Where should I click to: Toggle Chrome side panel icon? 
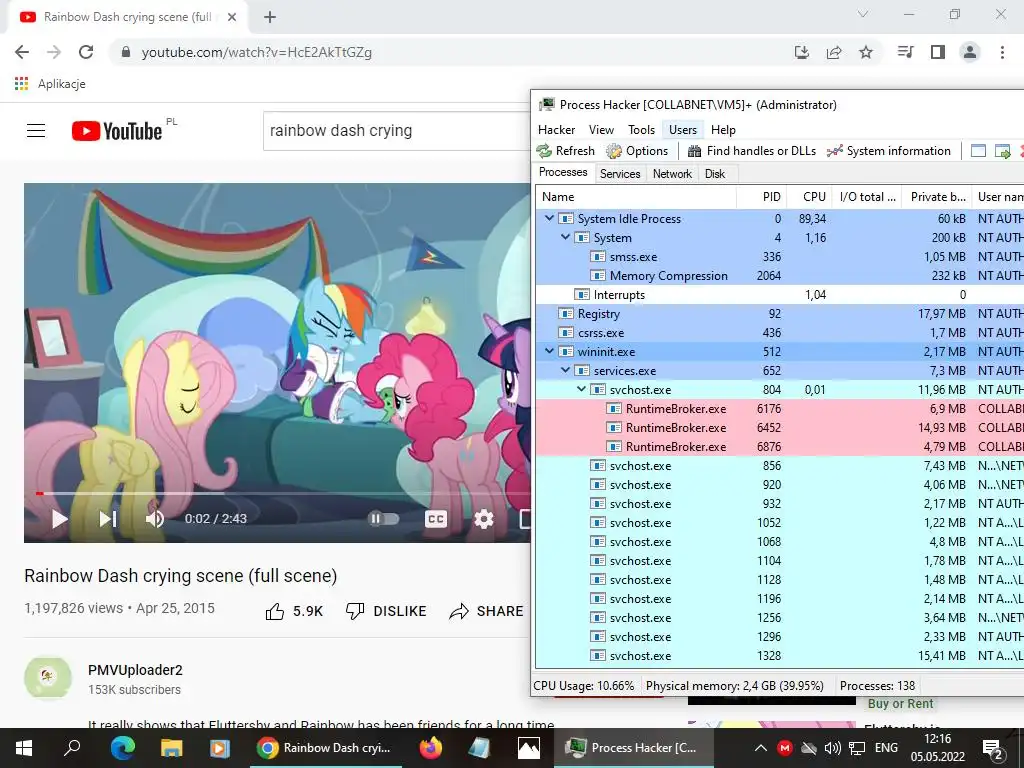(938, 52)
